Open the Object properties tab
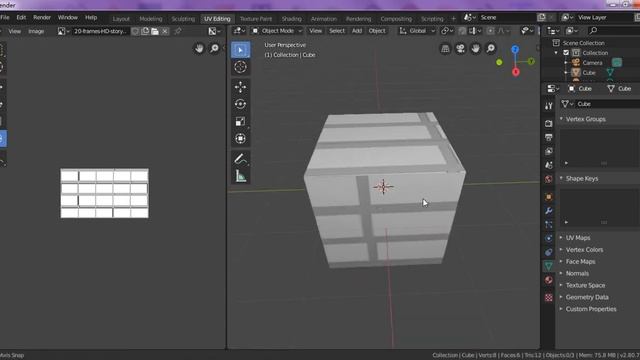The width and height of the screenshot is (640, 360). coord(549,197)
